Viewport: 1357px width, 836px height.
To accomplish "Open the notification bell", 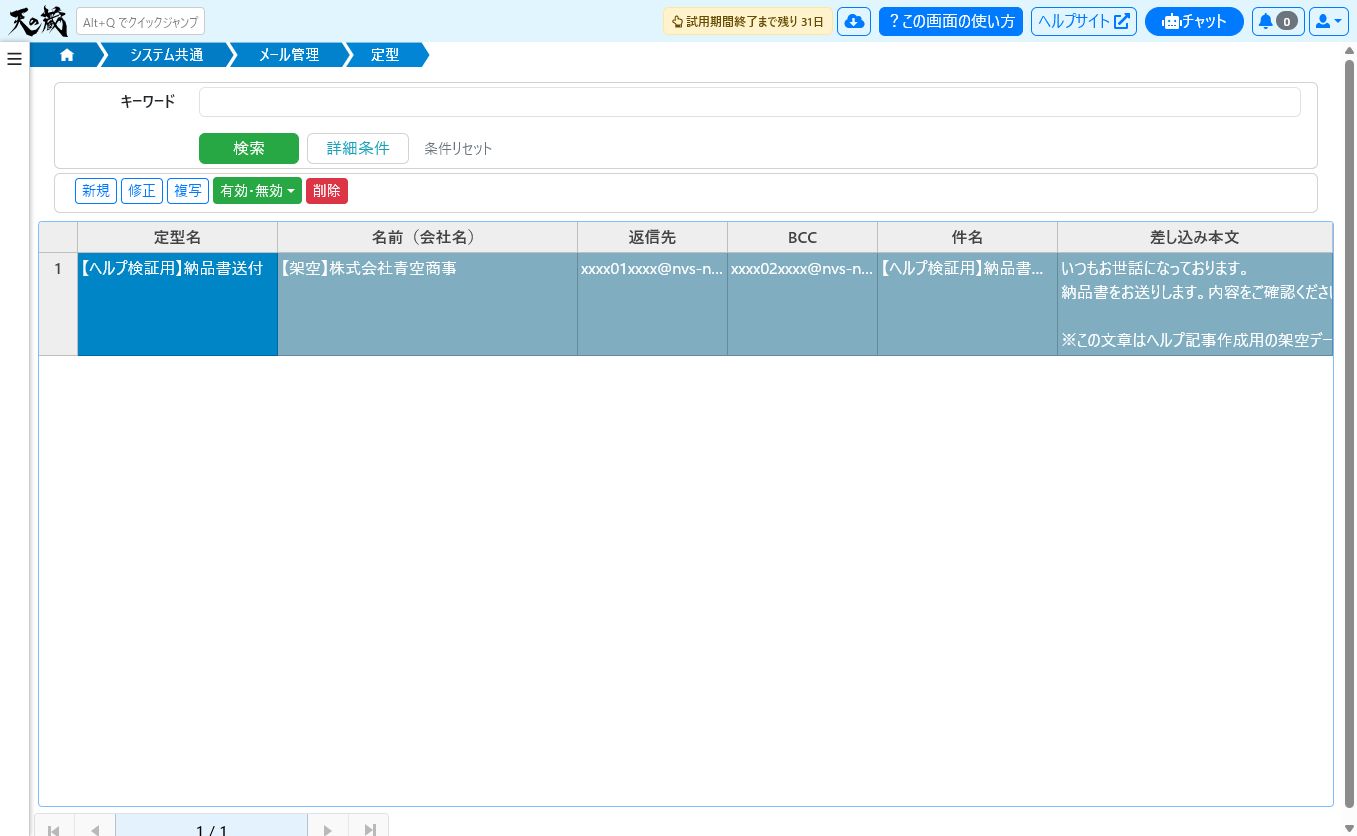I will 1277,21.
